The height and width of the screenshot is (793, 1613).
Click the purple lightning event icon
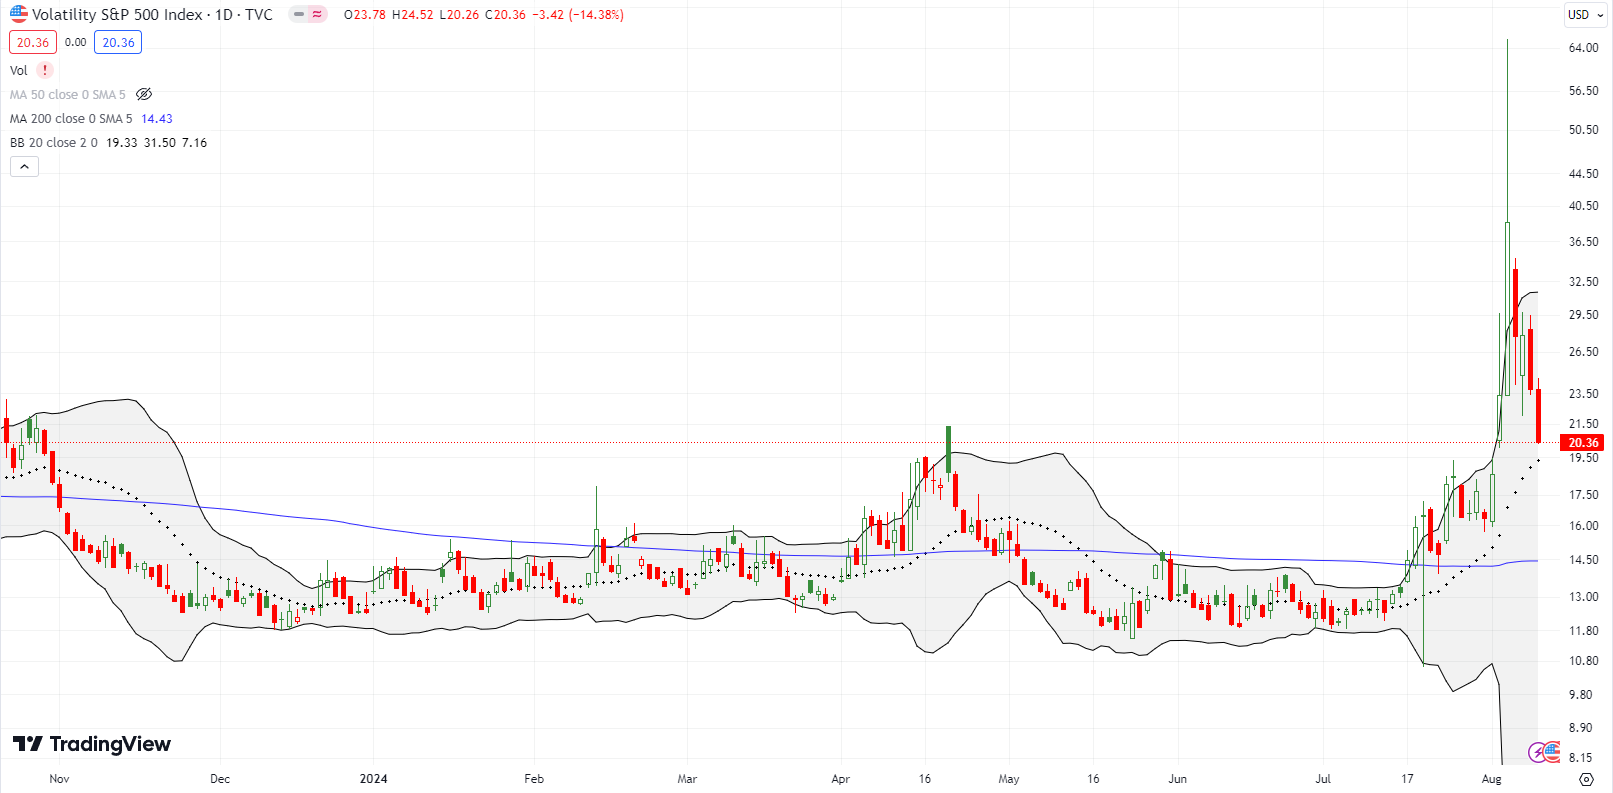point(1537,752)
